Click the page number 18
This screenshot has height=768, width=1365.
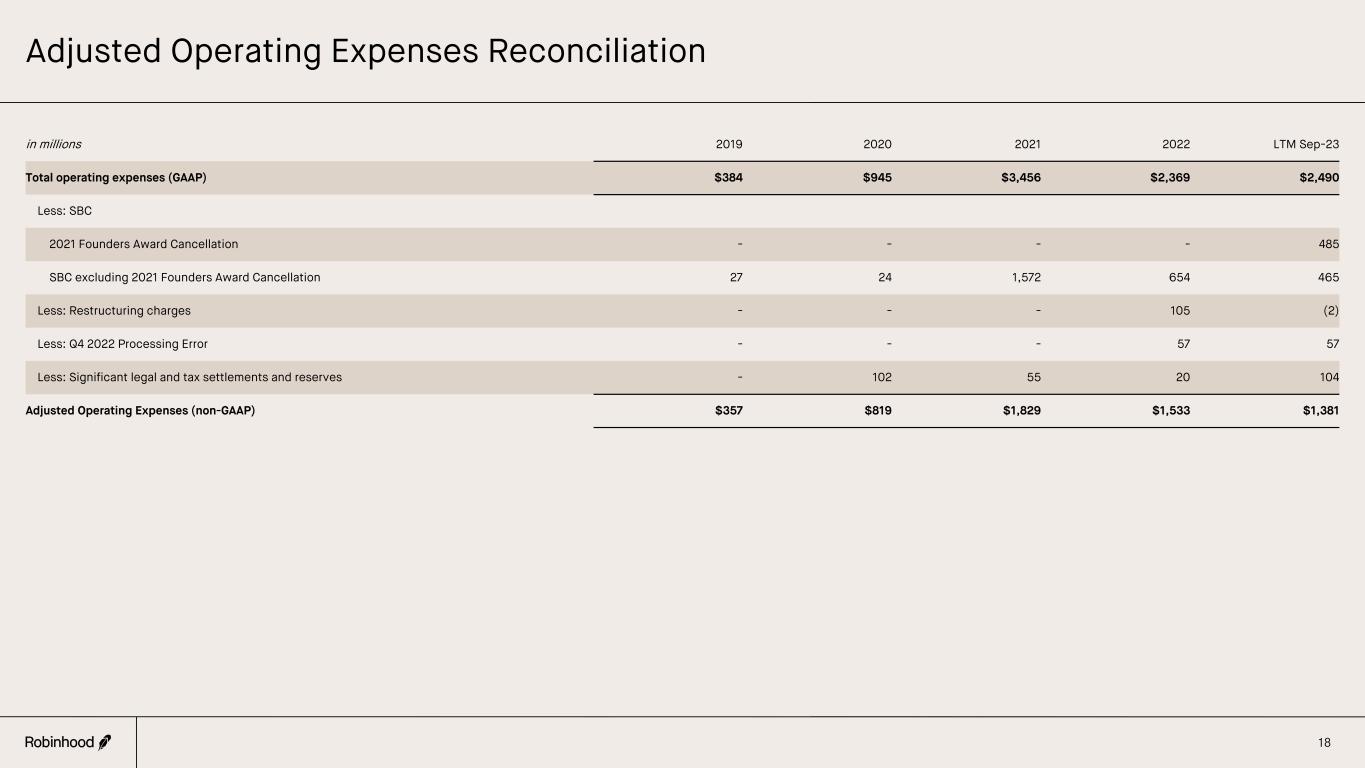click(1324, 742)
